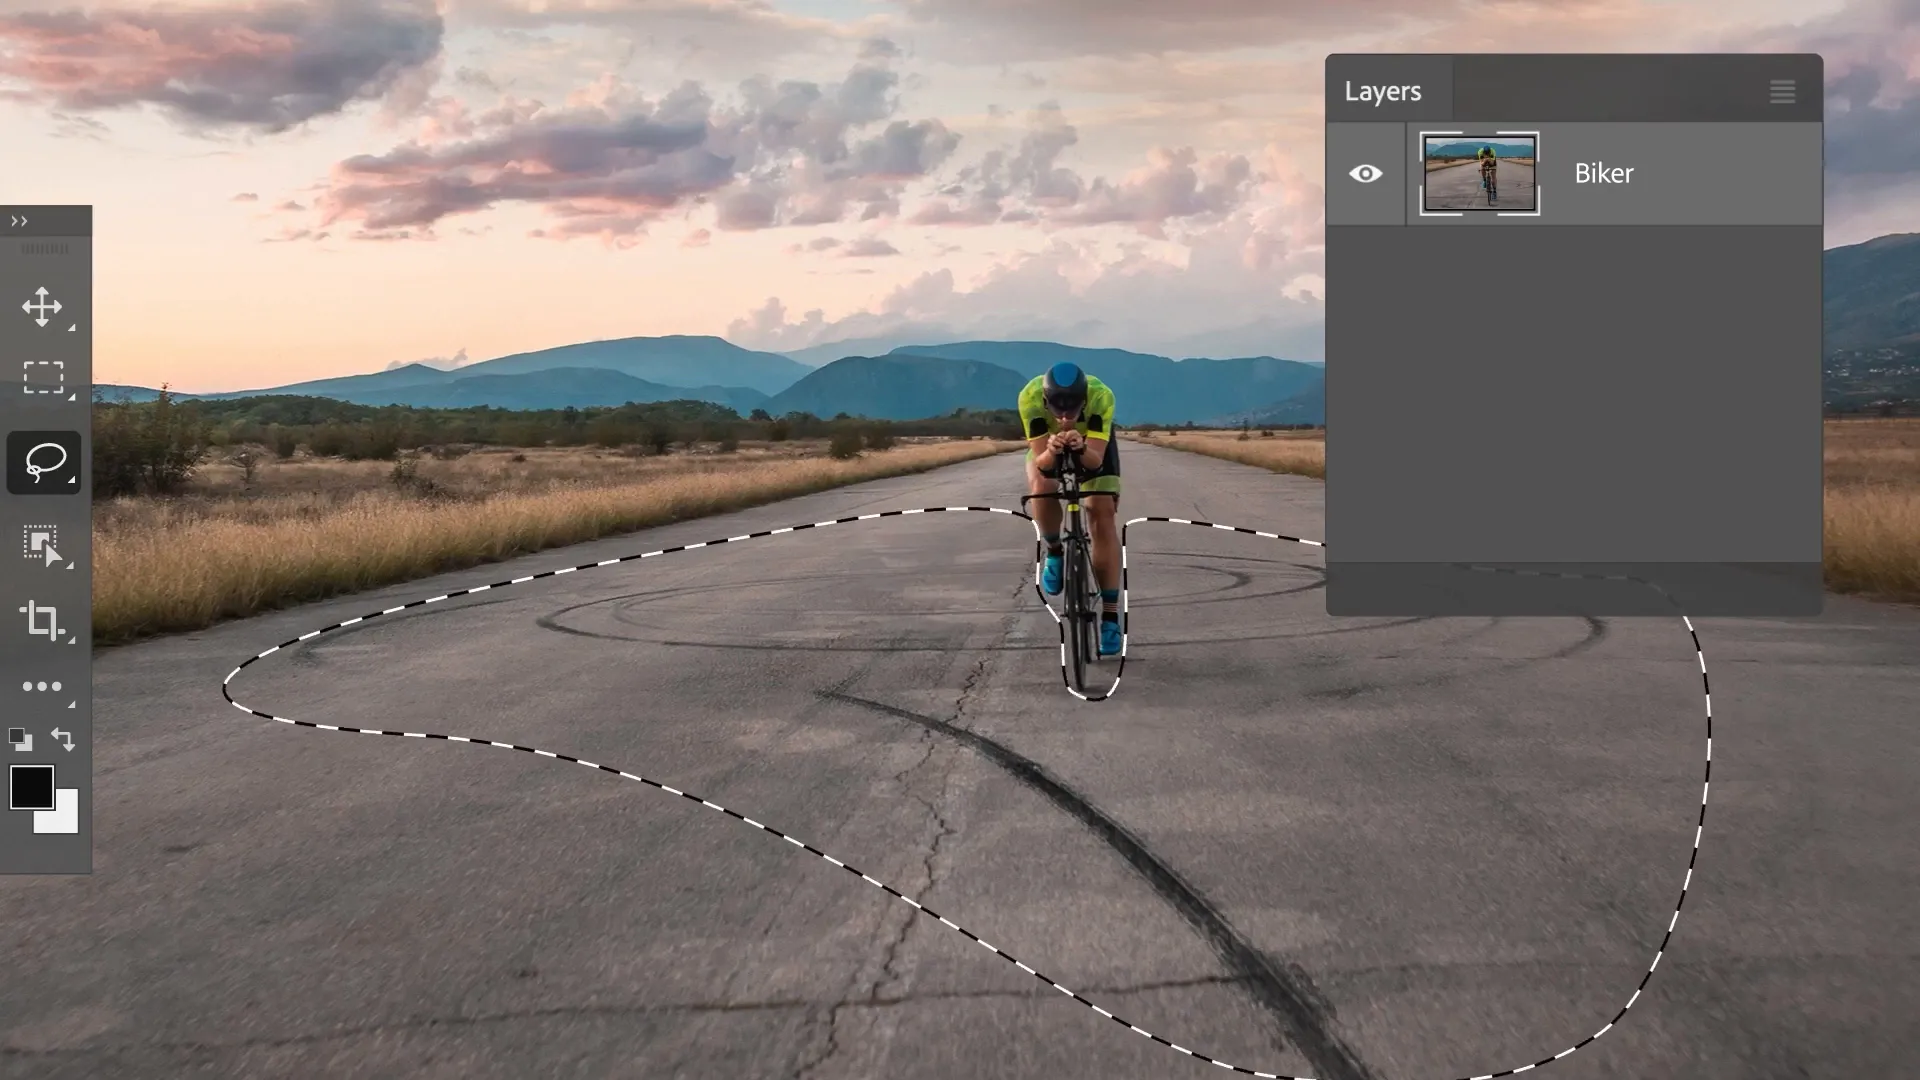The height and width of the screenshot is (1080, 1920).
Task: Activate the Rectangular Marquee tool
Action: [42, 378]
